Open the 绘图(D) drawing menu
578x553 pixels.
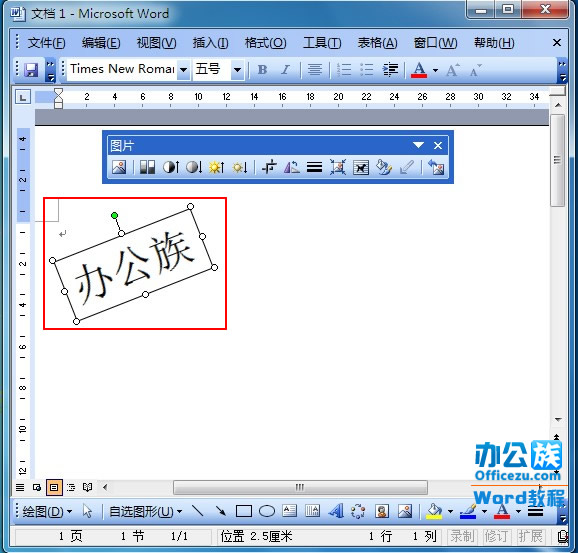[47, 512]
